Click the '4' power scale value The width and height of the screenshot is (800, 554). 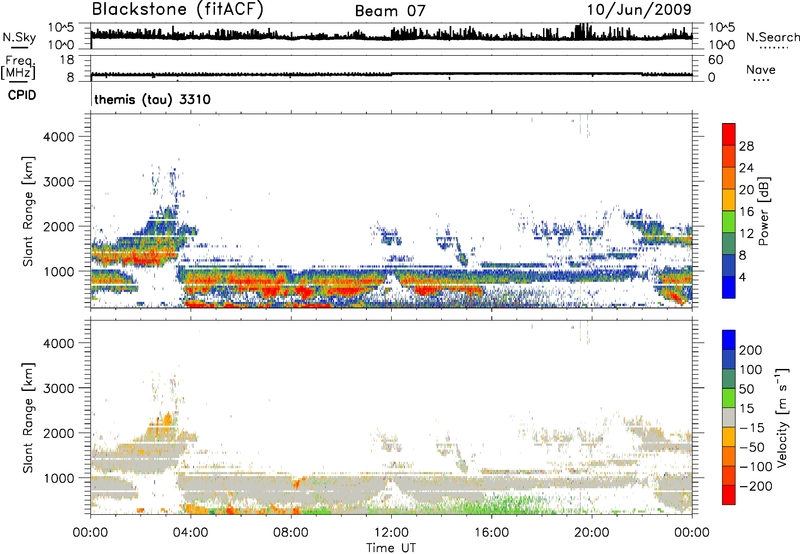pos(742,277)
